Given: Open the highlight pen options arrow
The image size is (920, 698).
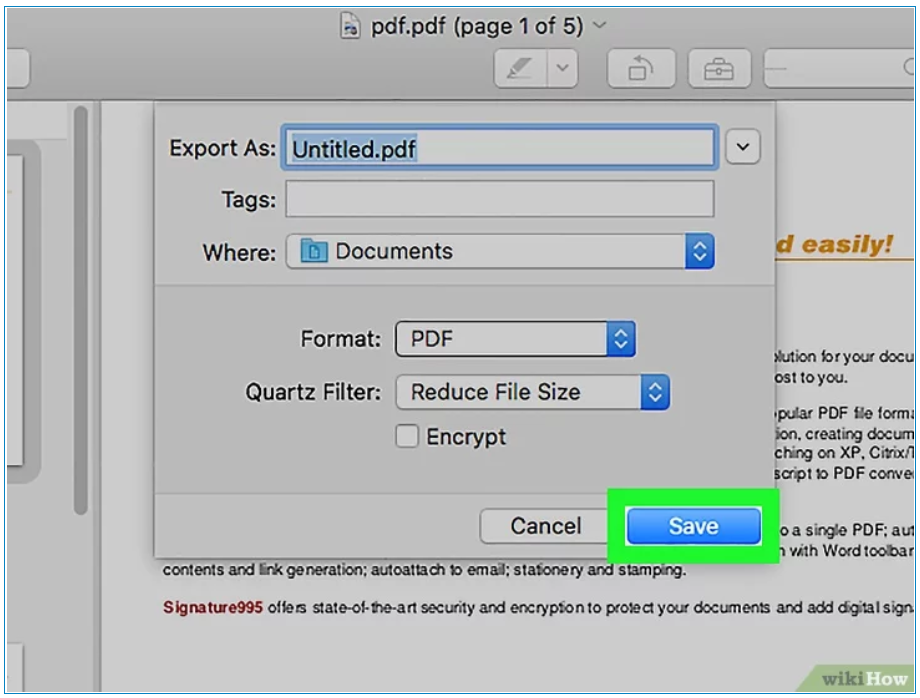Looking at the screenshot, I should (x=563, y=69).
